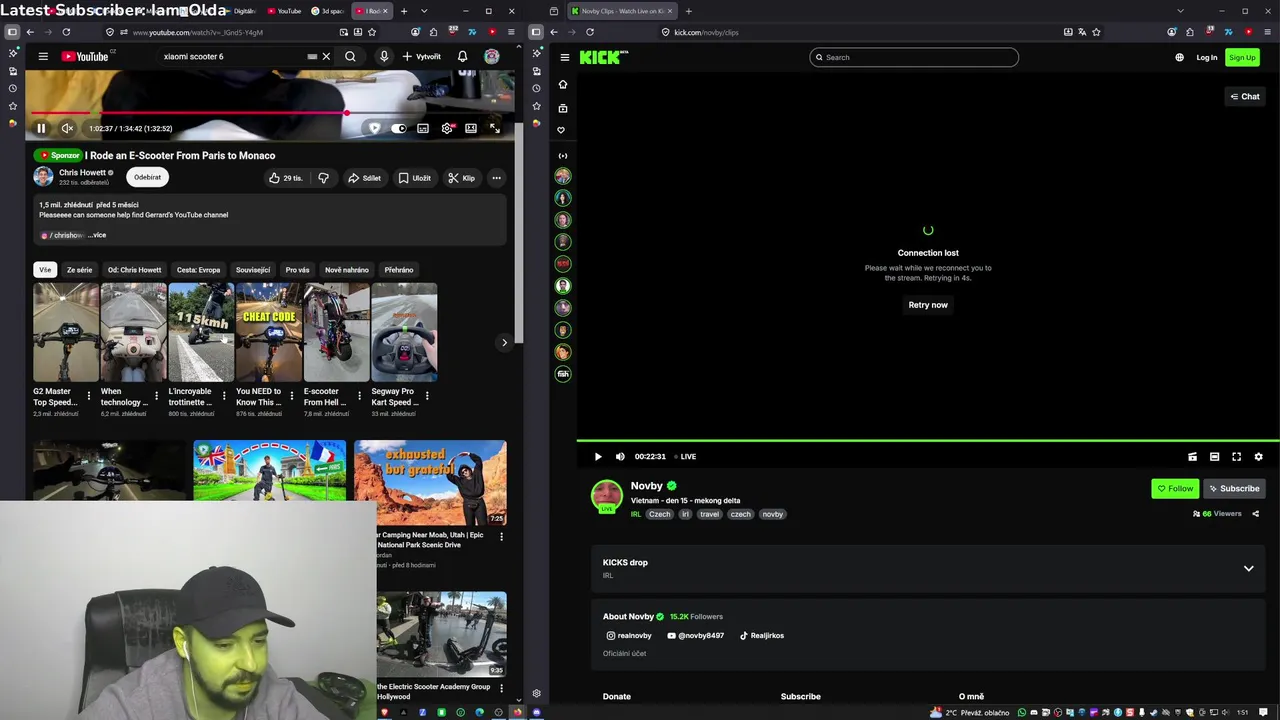Open YouTube notifications bell
The image size is (1280, 720).
[462, 56]
